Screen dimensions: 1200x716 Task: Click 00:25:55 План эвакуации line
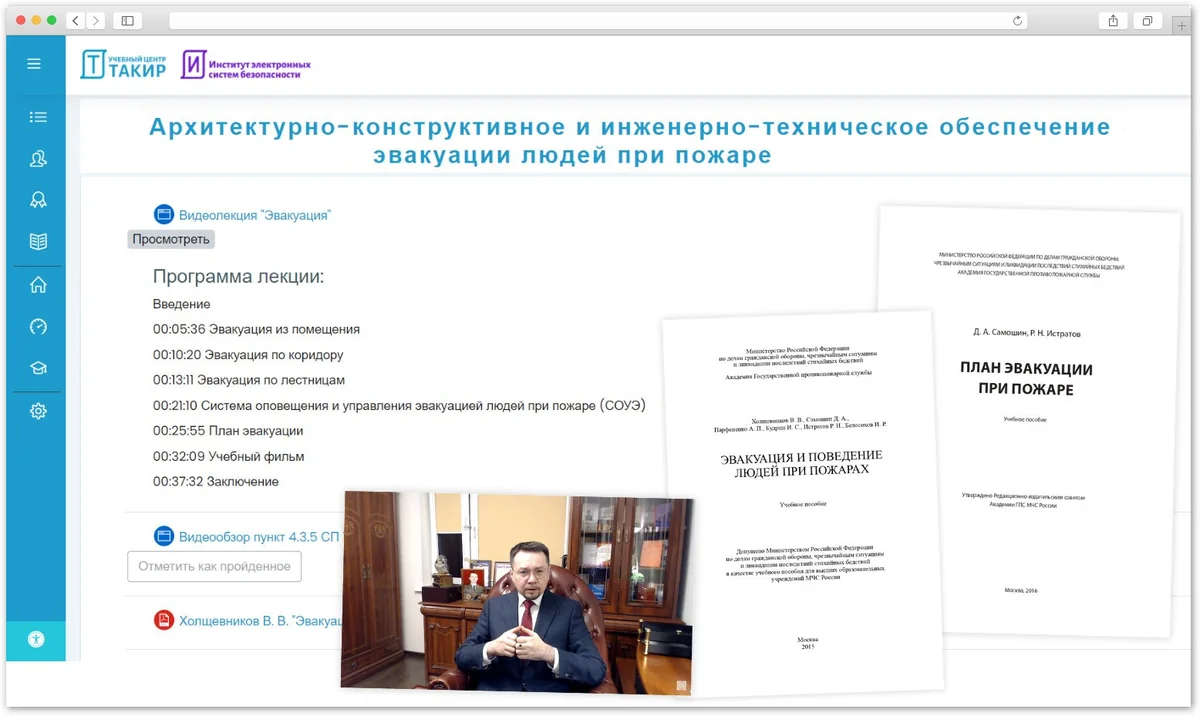(x=228, y=431)
